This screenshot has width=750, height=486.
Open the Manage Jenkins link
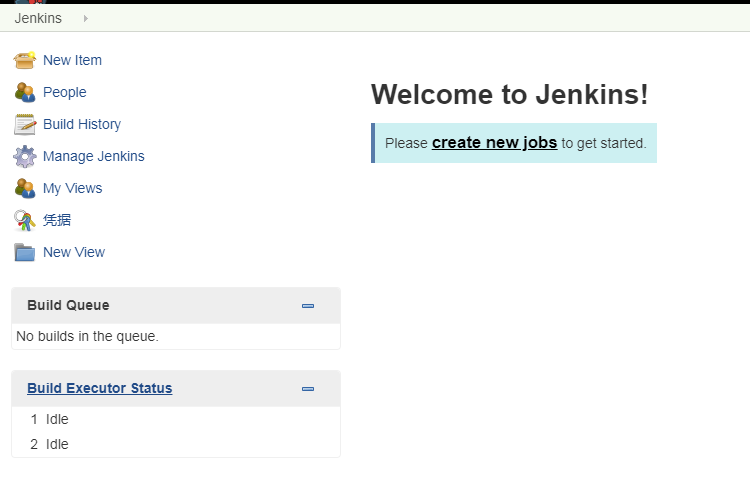pyautogui.click(x=94, y=156)
